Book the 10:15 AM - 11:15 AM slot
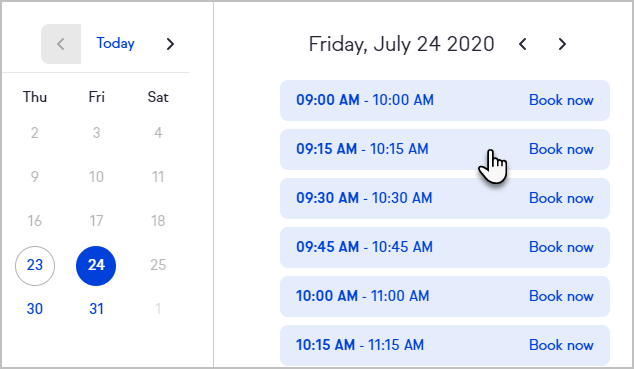 point(561,345)
